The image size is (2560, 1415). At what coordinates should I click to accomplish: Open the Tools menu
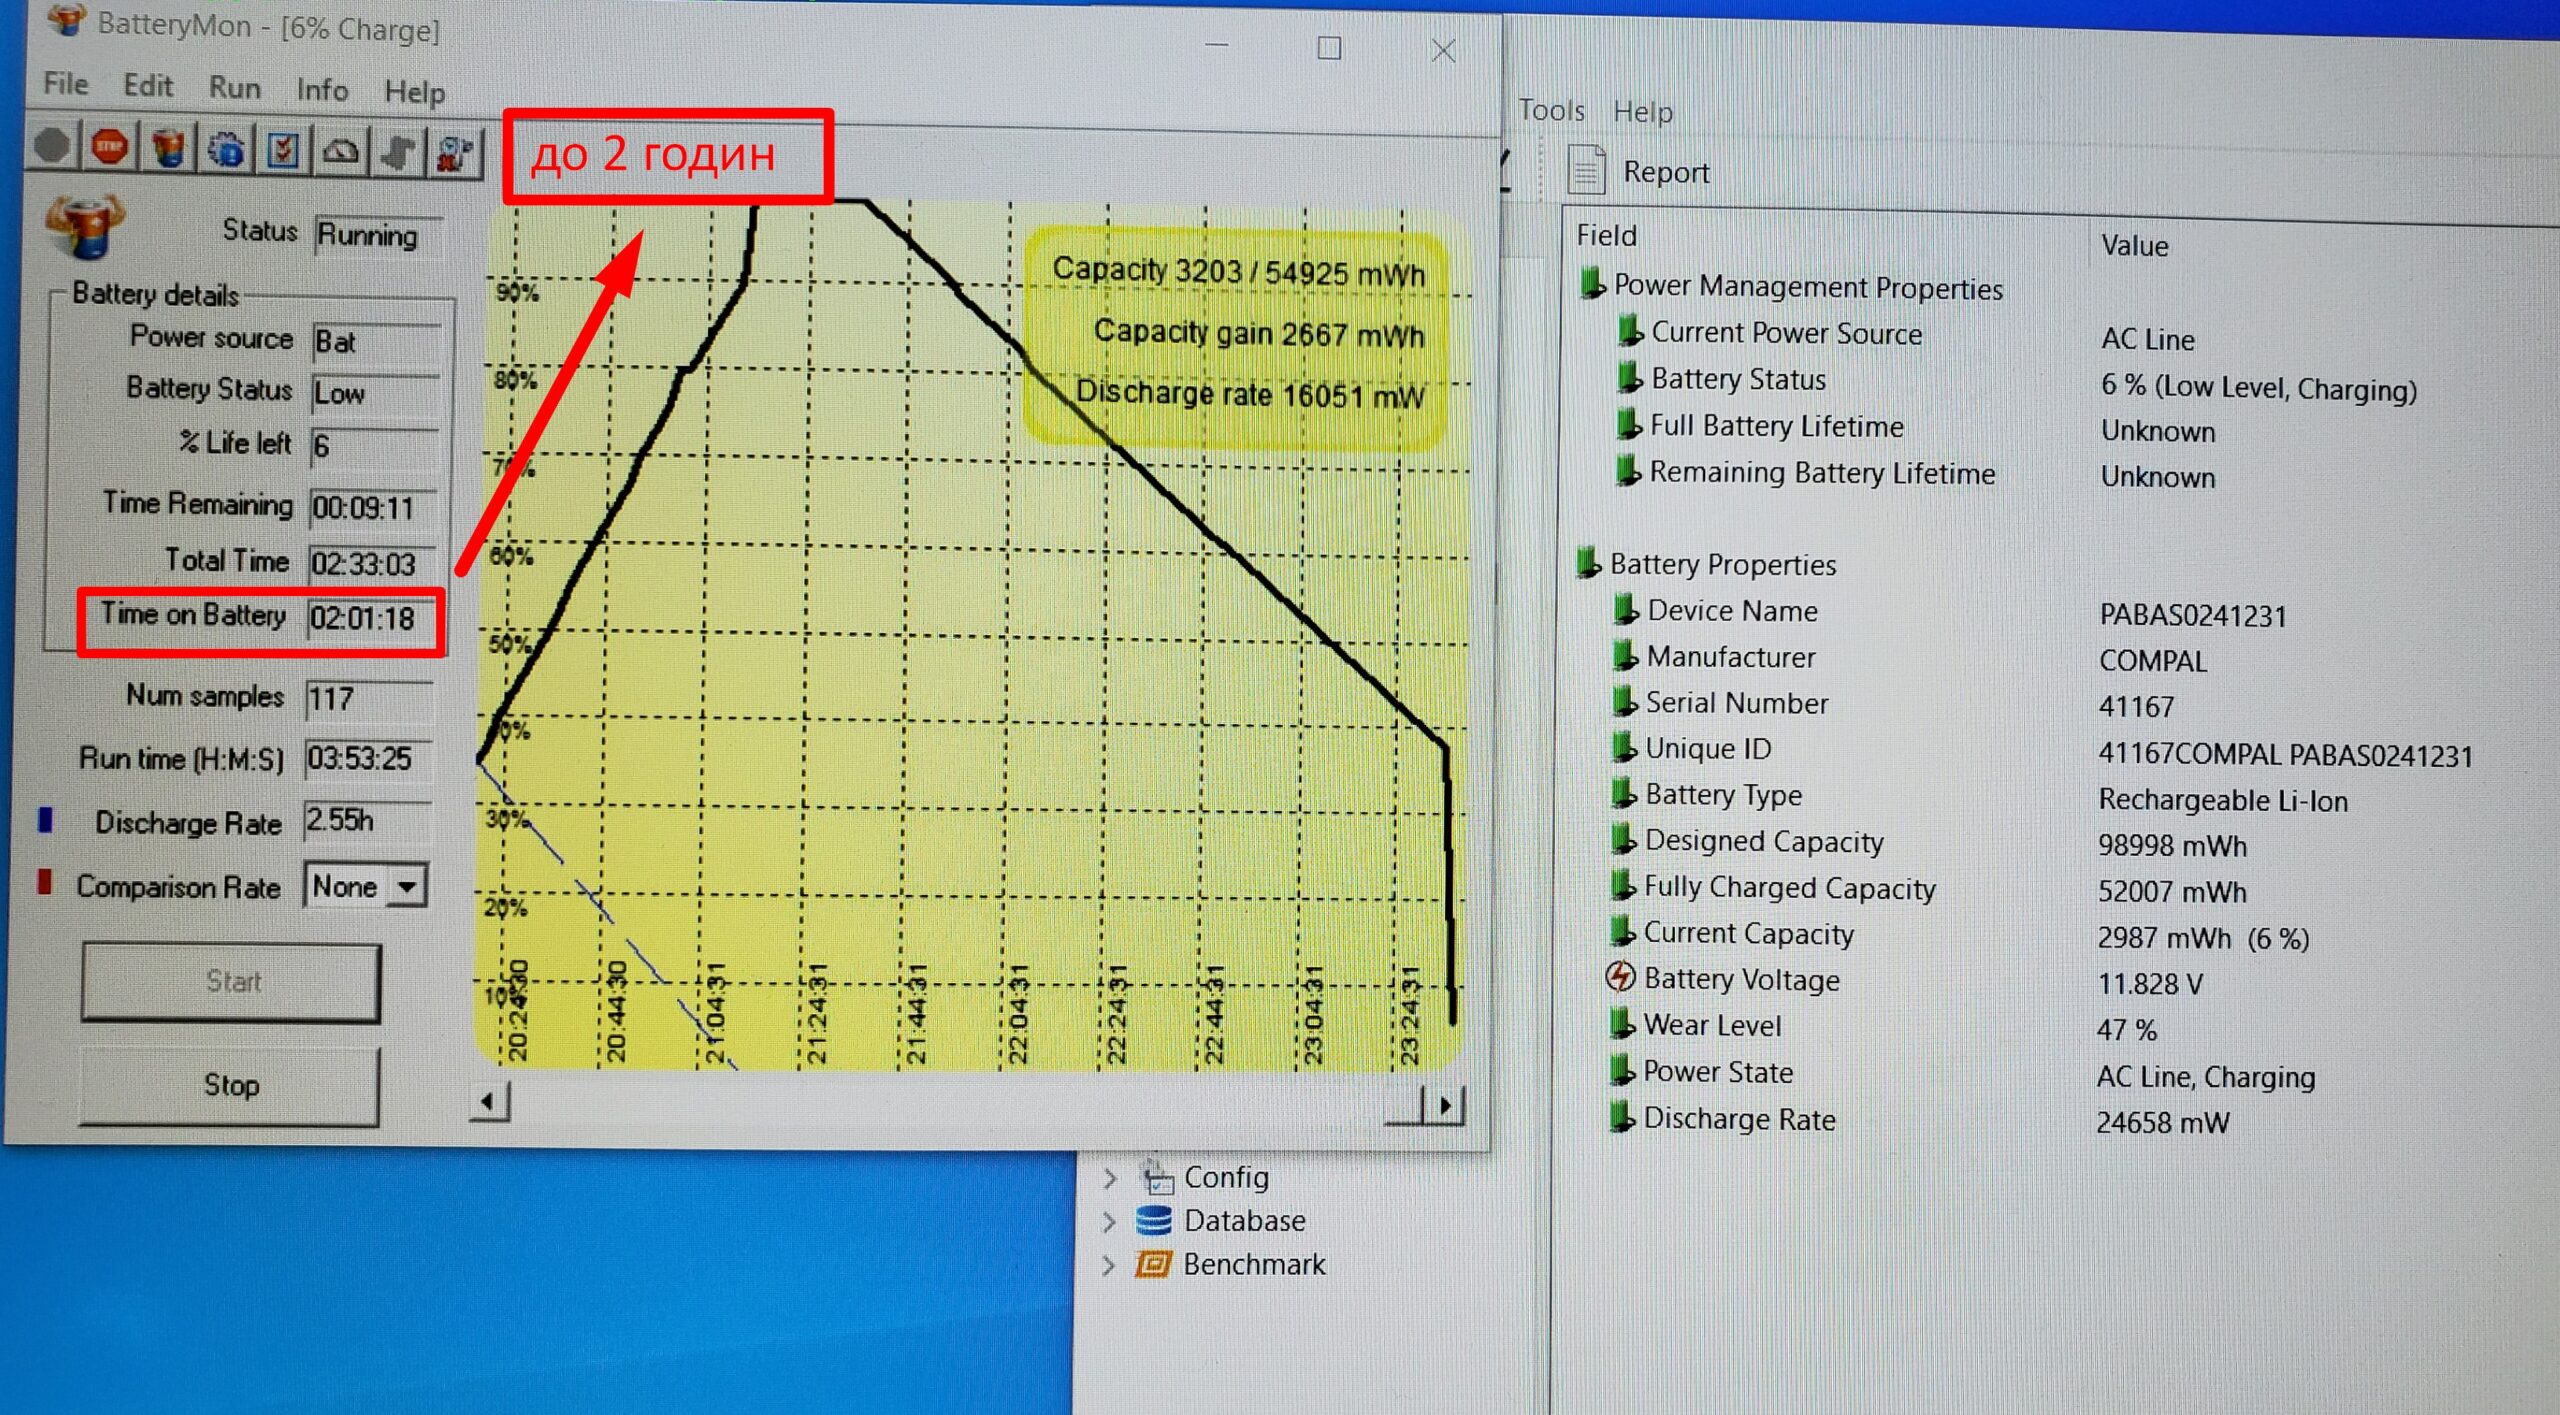[x=1551, y=110]
